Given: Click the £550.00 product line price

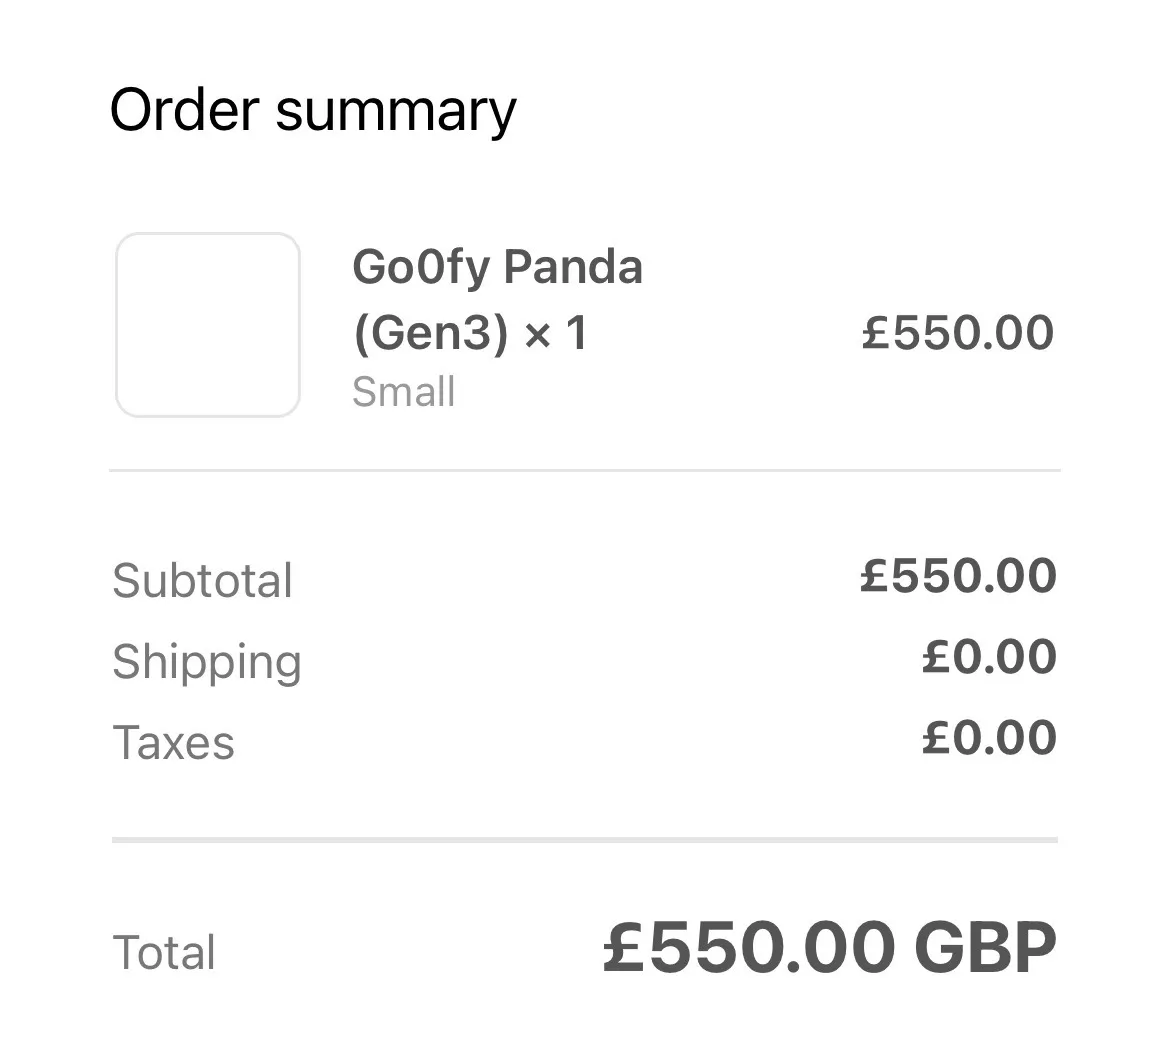Looking at the screenshot, I should [958, 333].
